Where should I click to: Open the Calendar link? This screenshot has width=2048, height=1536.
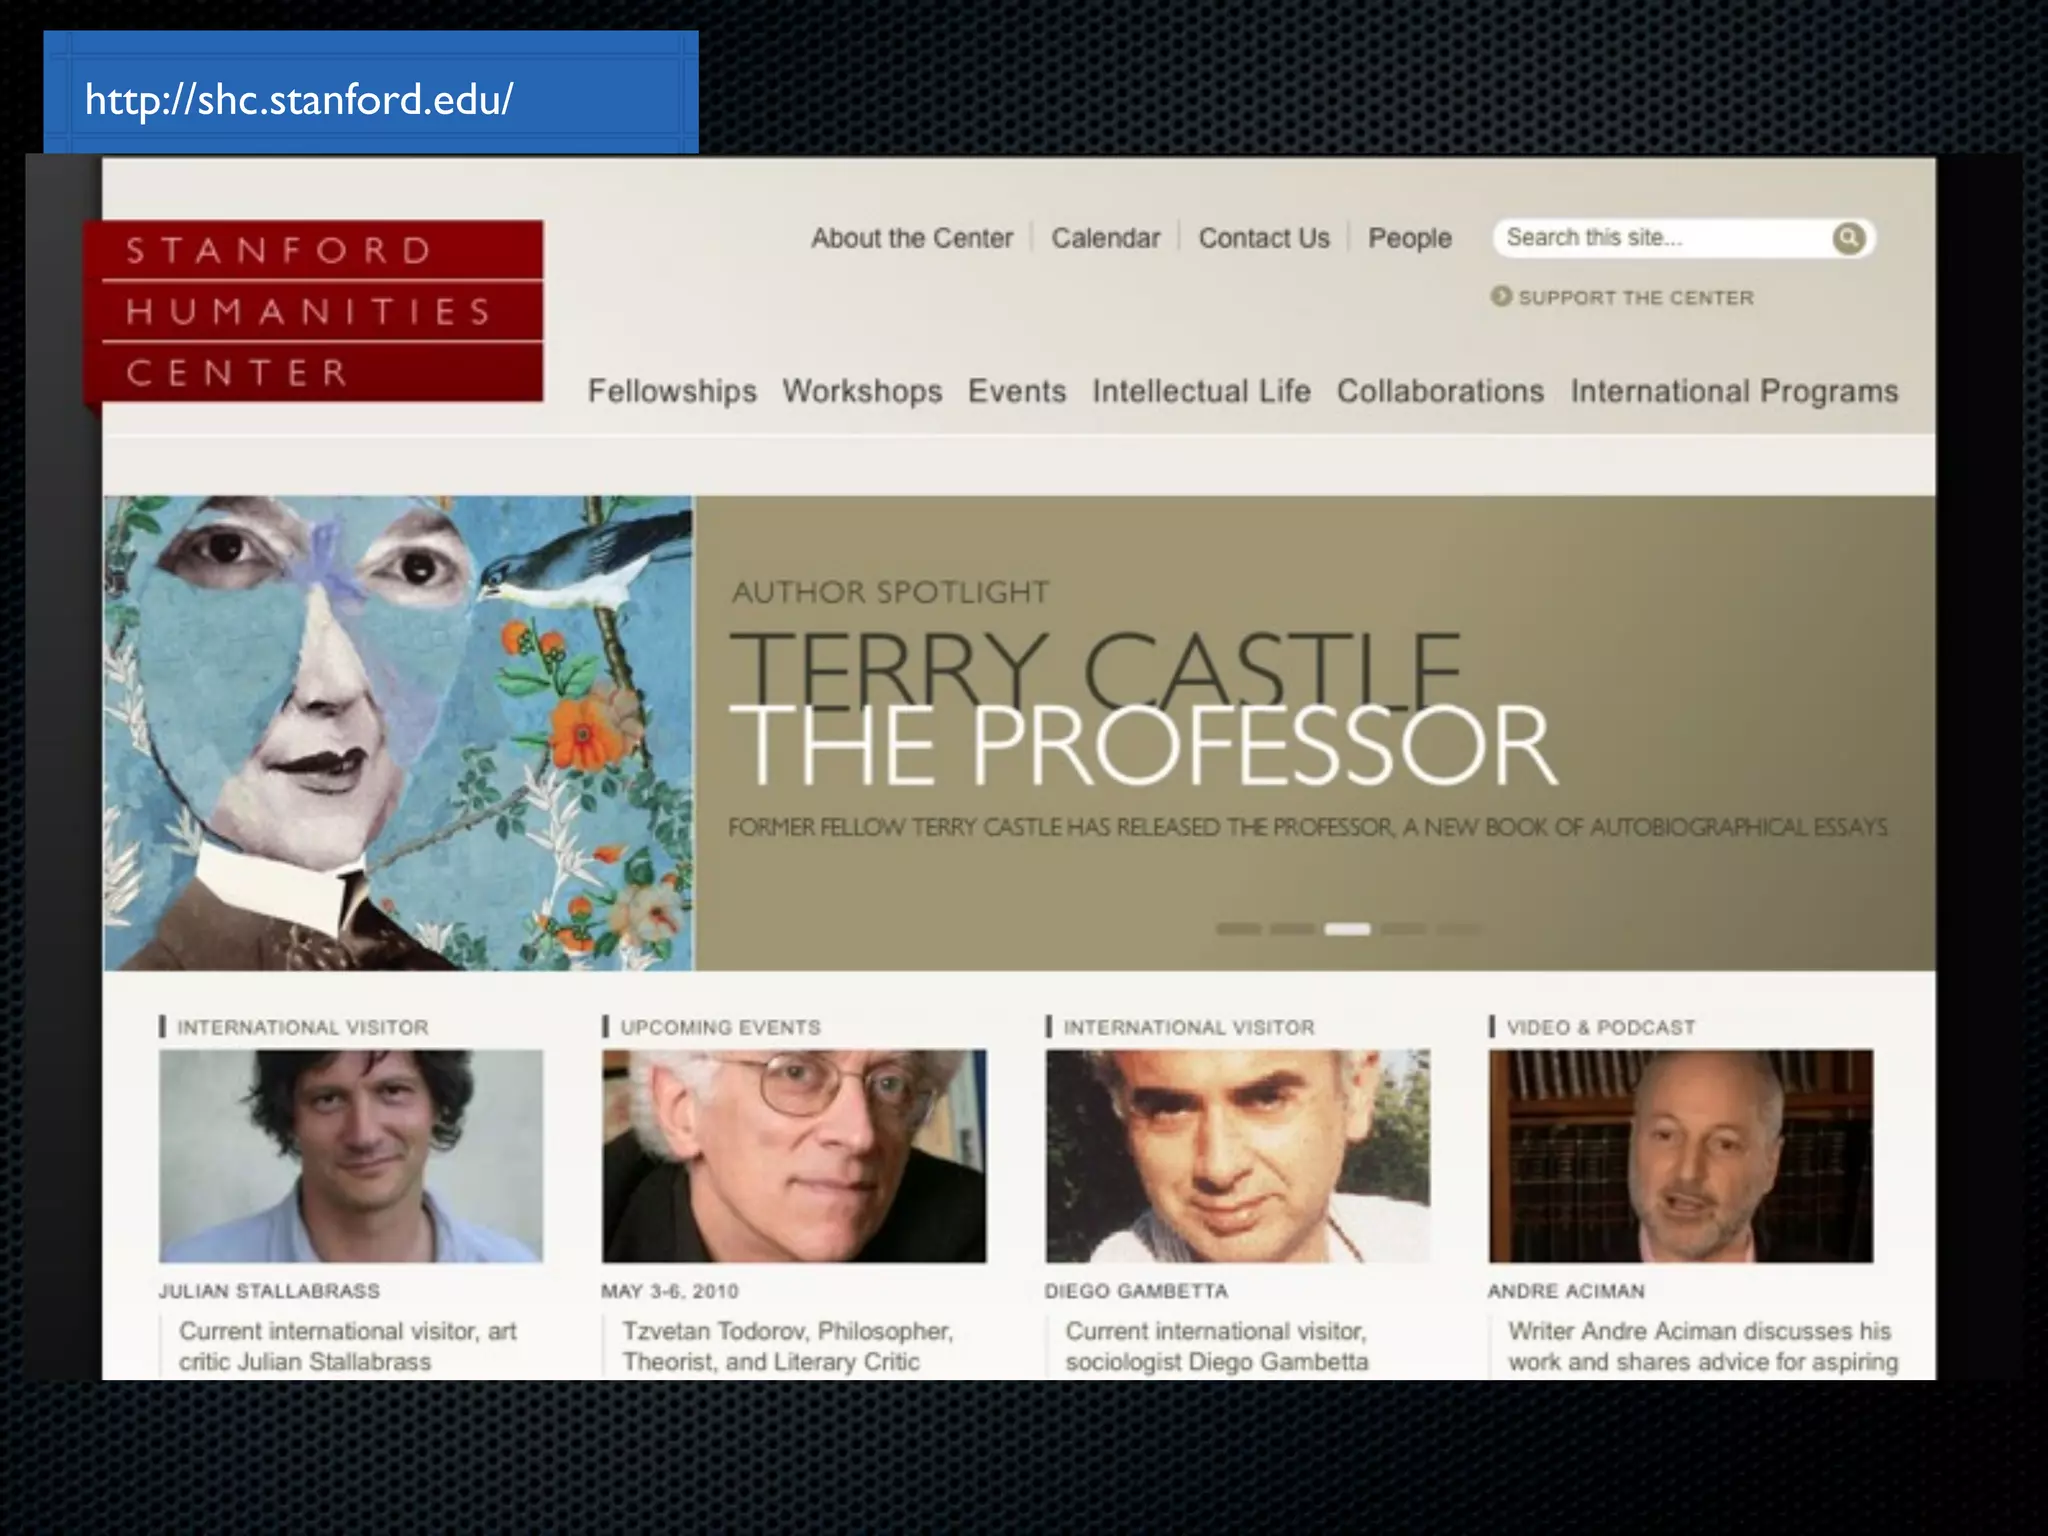coord(1106,238)
